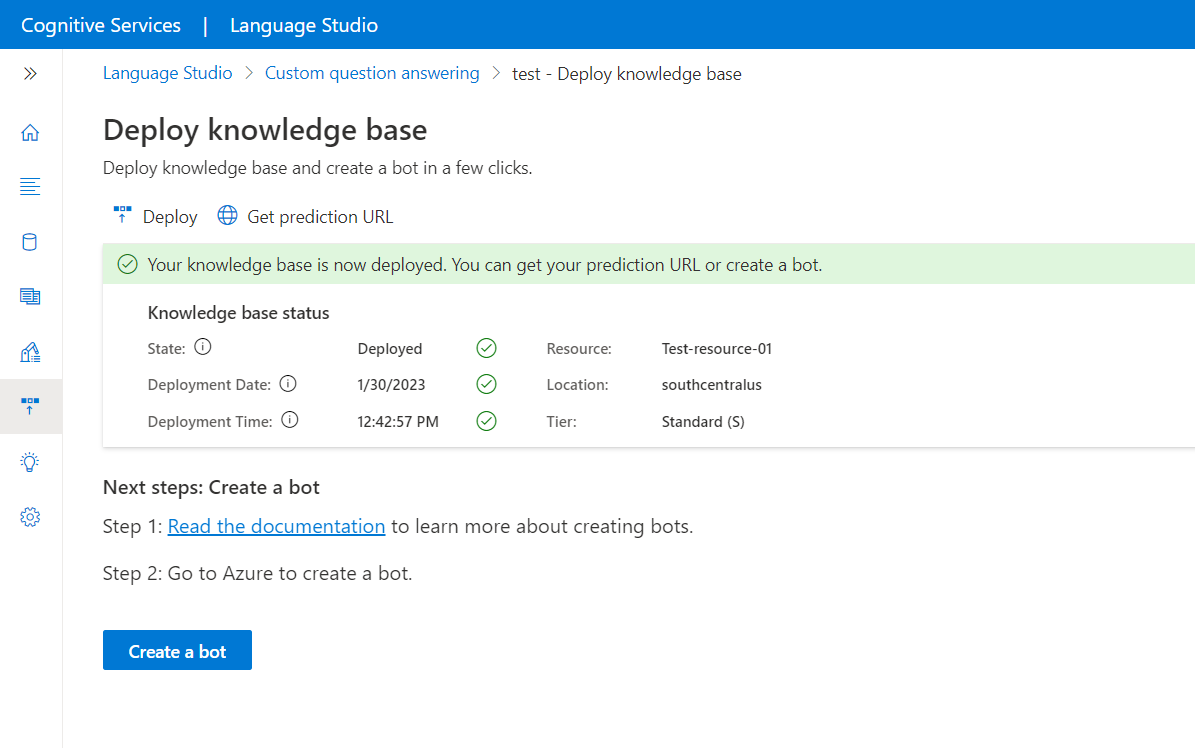Click the green checkmark next to Deployed state

point(487,347)
